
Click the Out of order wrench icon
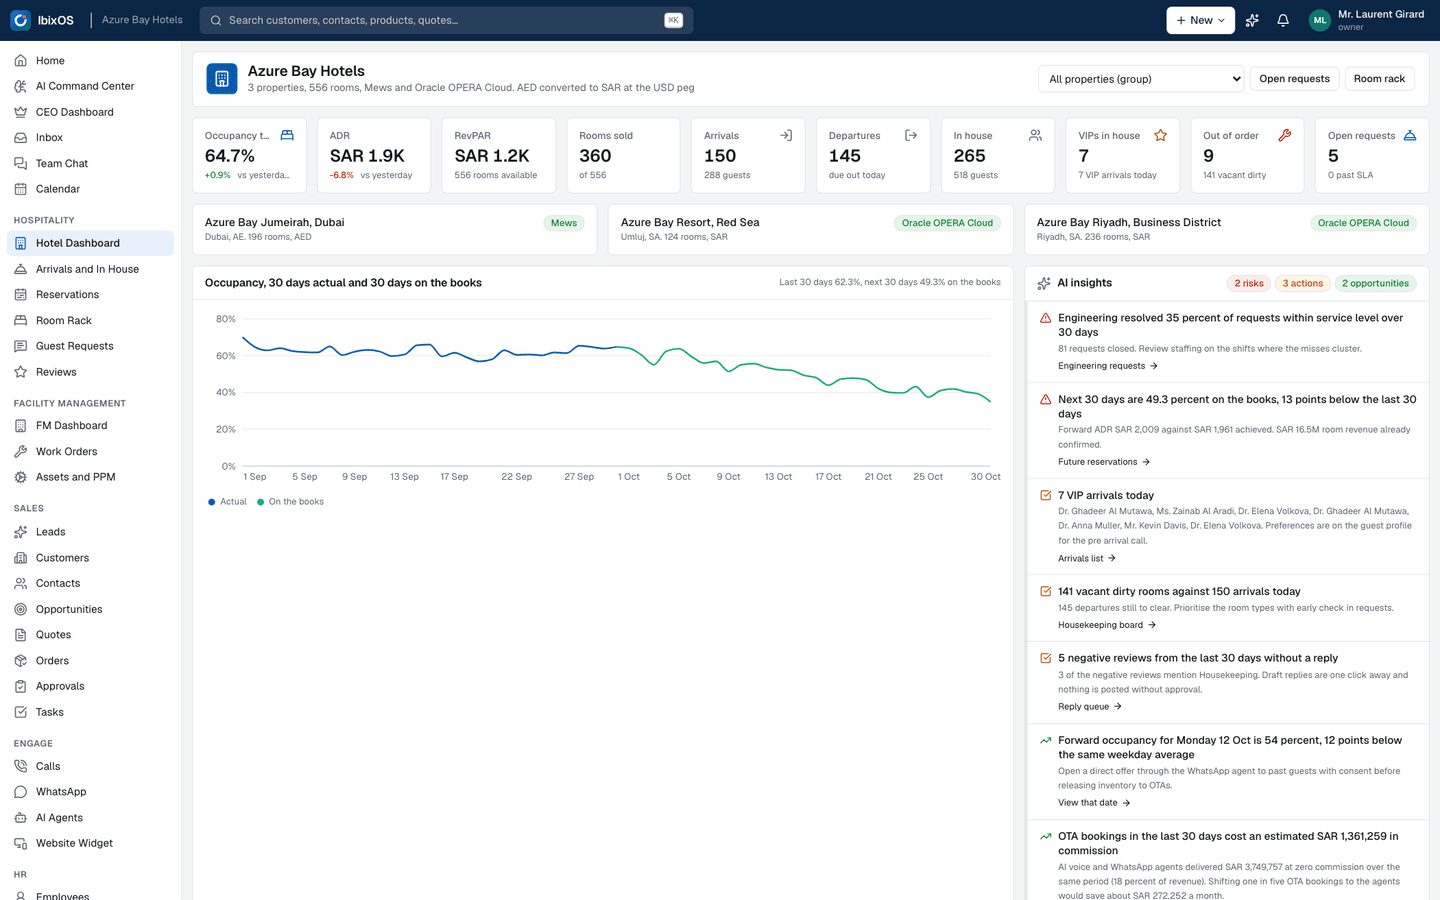coord(1285,135)
